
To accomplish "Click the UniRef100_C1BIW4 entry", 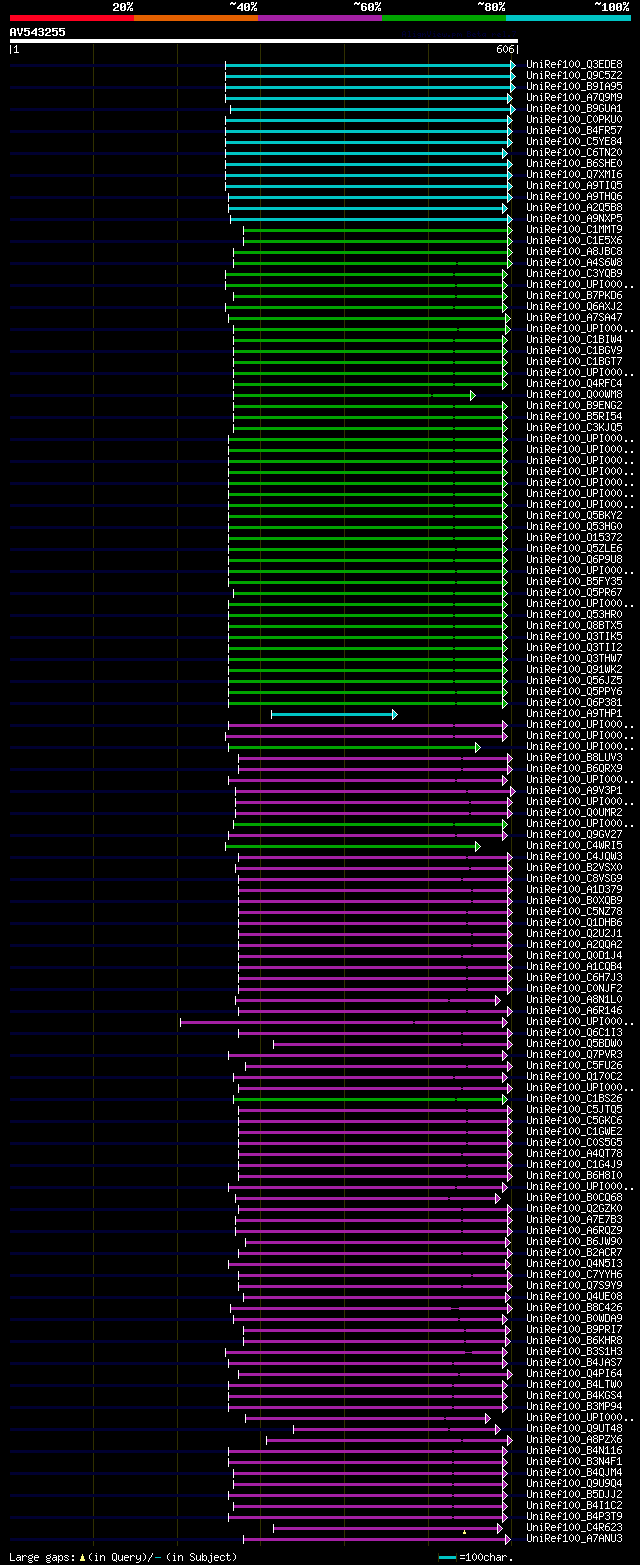I will click(574, 339).
